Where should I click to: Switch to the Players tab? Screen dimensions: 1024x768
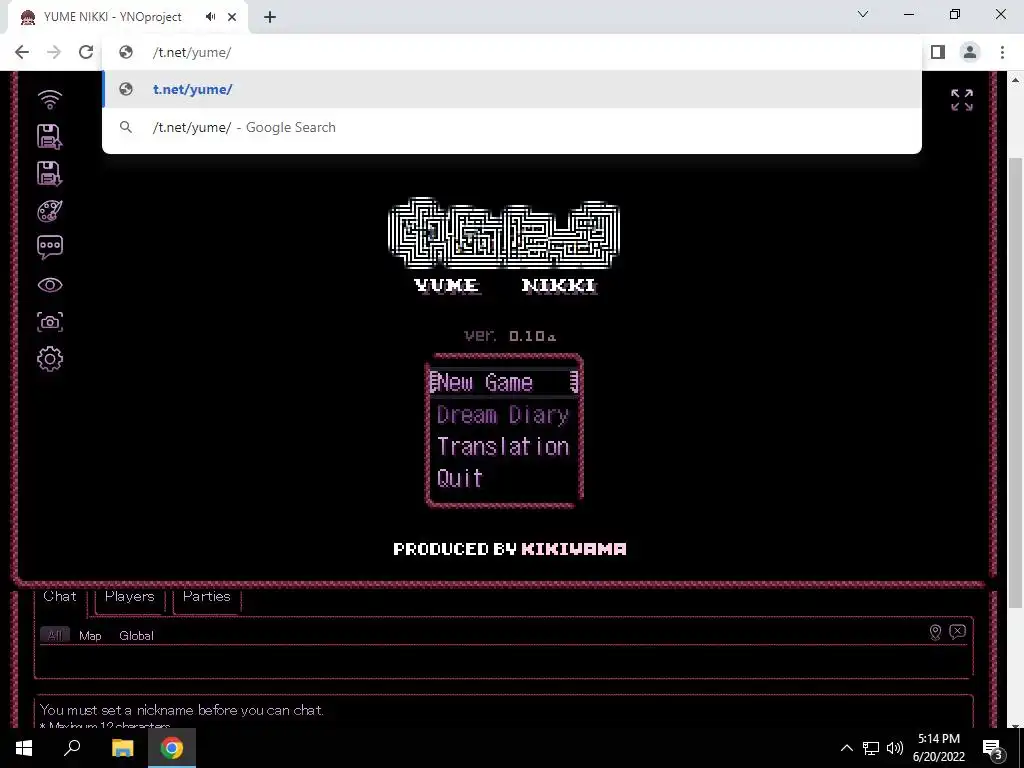pyautogui.click(x=129, y=596)
